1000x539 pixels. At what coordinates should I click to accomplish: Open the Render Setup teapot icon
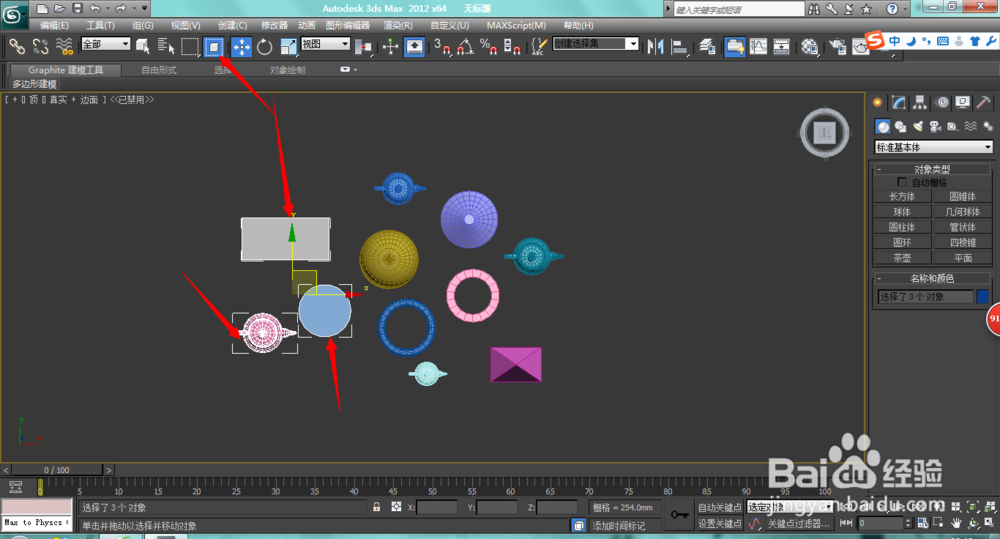tap(837, 47)
